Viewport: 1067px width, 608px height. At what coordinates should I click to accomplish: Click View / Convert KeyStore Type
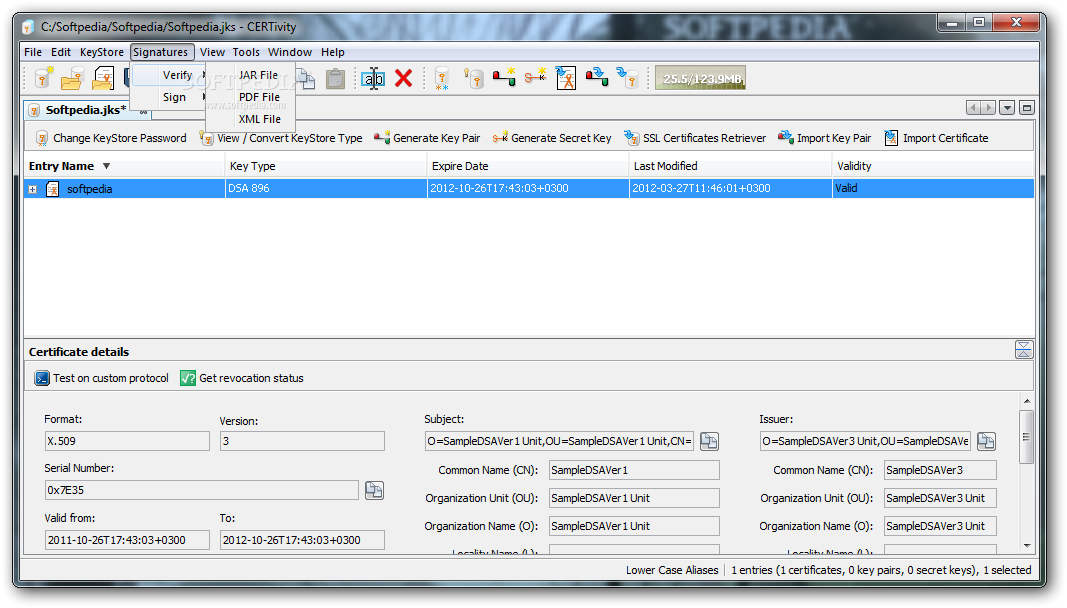click(x=281, y=138)
